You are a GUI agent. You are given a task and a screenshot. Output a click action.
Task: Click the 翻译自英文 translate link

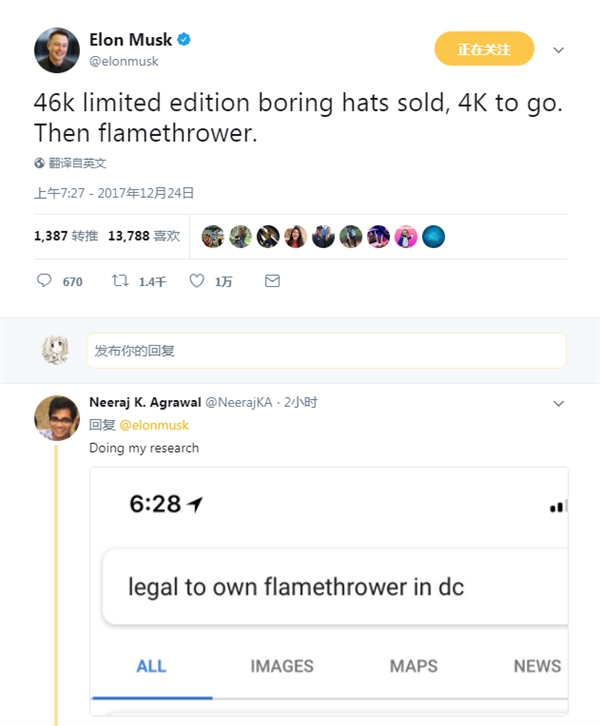tap(77, 163)
